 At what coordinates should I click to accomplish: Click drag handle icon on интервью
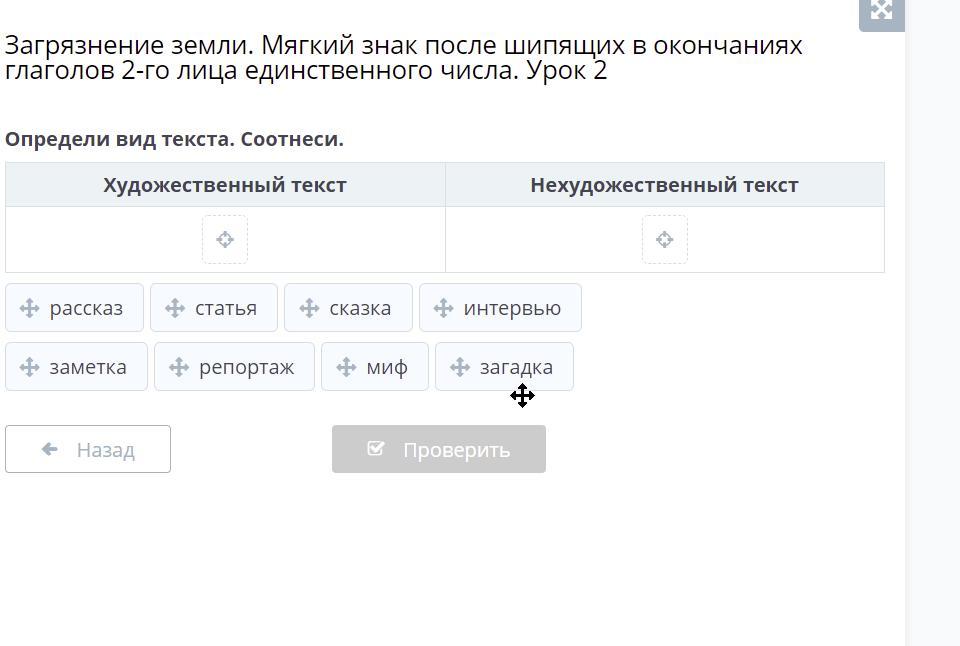(444, 308)
